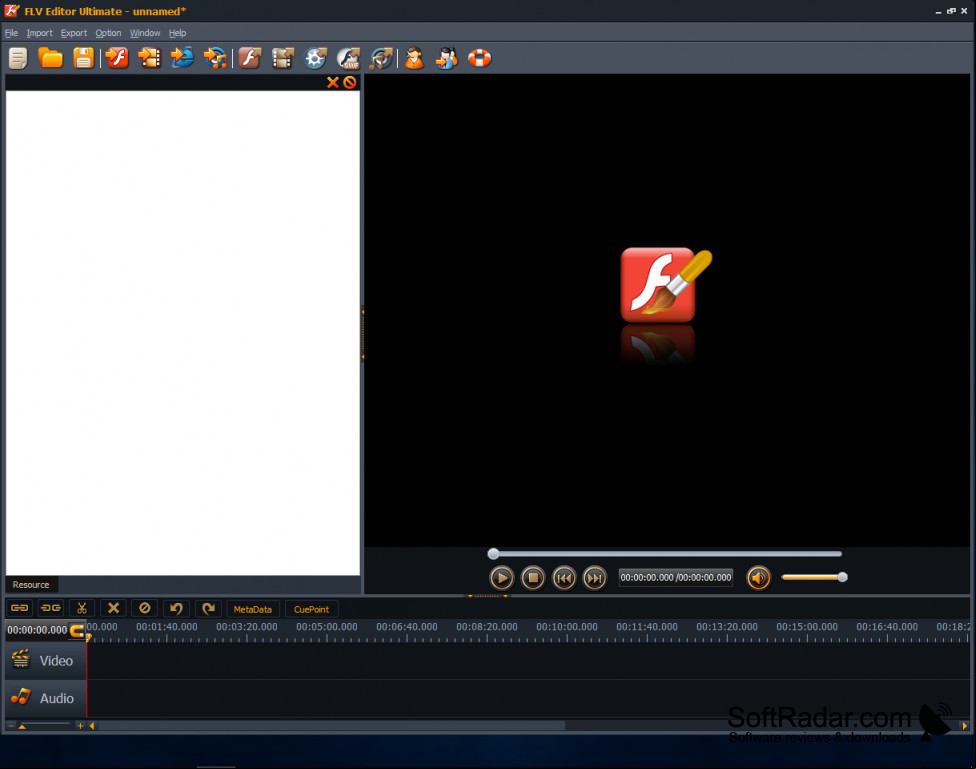Viewport: 976px width, 769px height.
Task: Click the link clips icon in timeline toolbar
Action: pos(19,608)
